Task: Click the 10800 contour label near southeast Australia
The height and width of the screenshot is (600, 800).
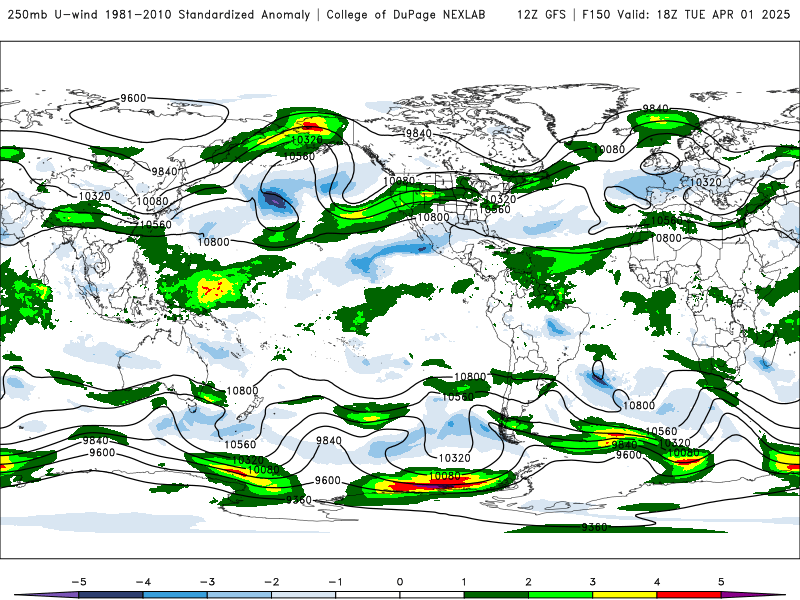Action: click(242, 391)
